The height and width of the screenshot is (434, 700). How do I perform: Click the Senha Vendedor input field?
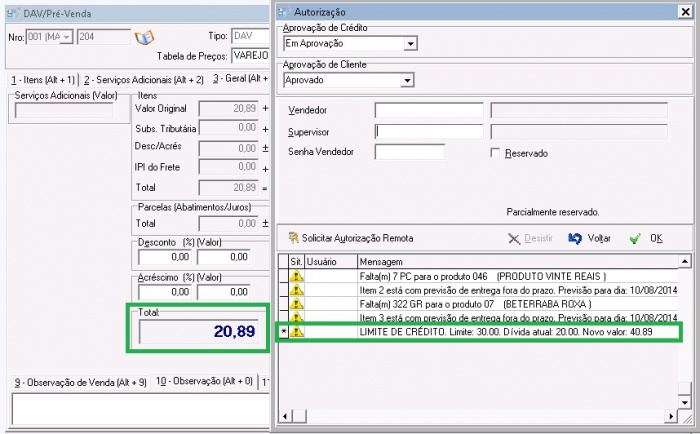coord(409,152)
